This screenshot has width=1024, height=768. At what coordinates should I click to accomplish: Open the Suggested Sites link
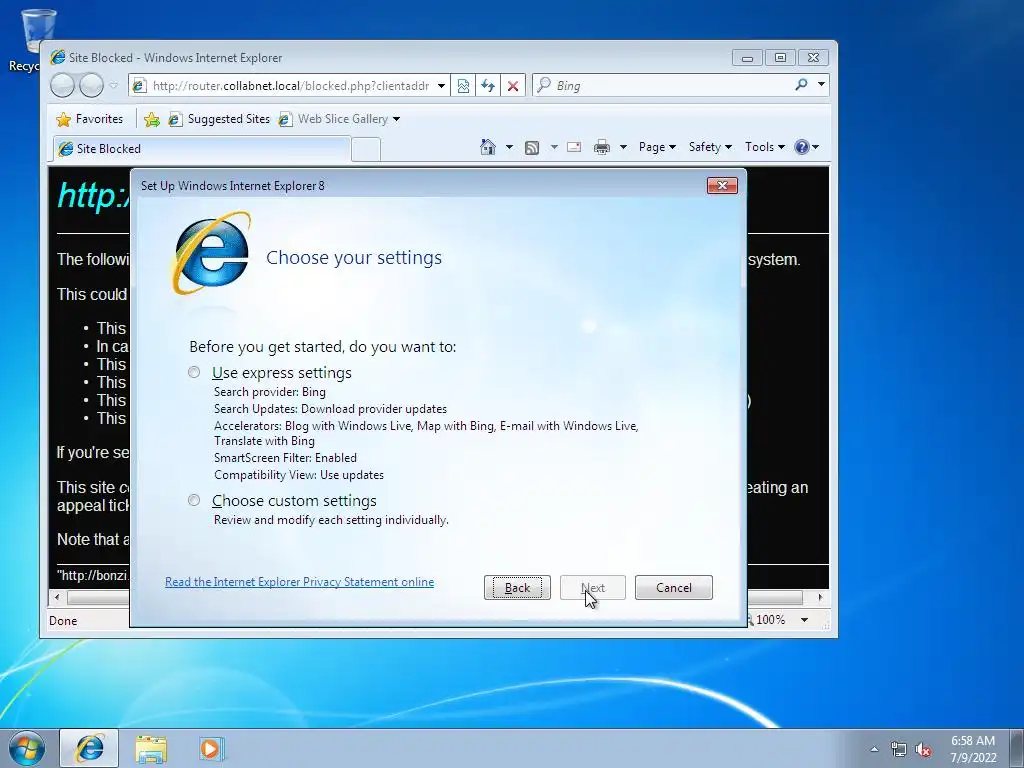[219, 119]
